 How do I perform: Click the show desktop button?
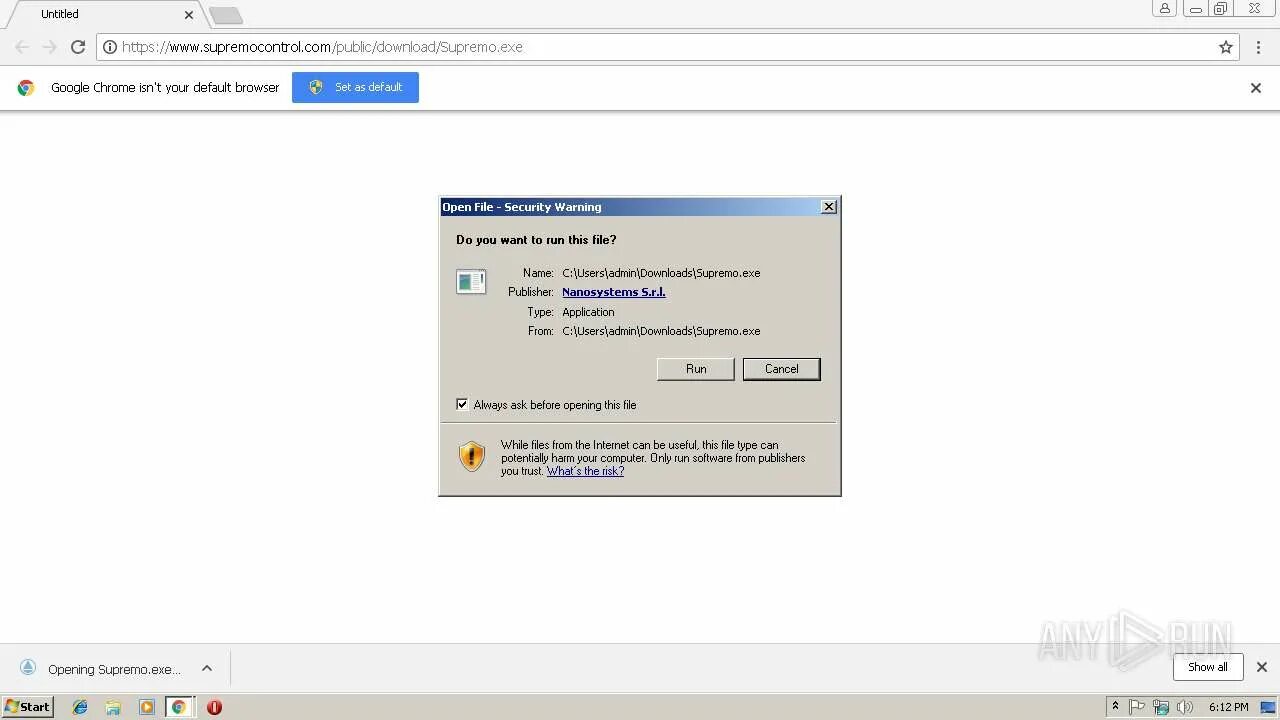click(1269, 707)
